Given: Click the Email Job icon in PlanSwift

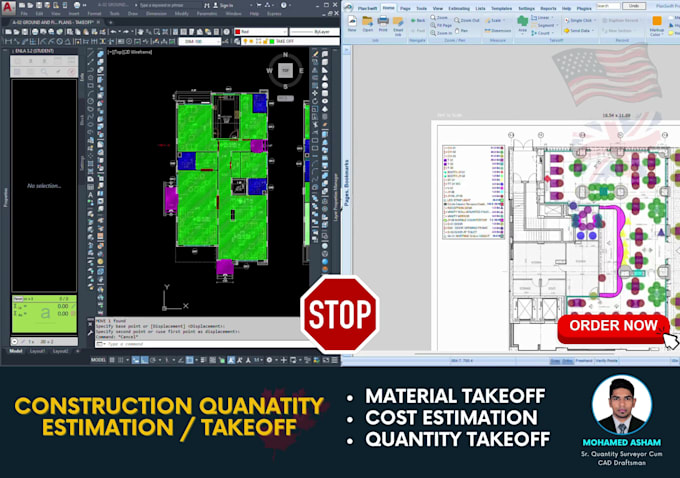Looking at the screenshot, I should click(398, 25).
